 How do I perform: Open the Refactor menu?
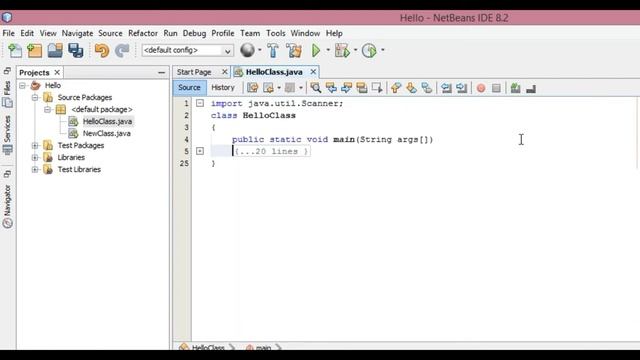tap(143, 33)
